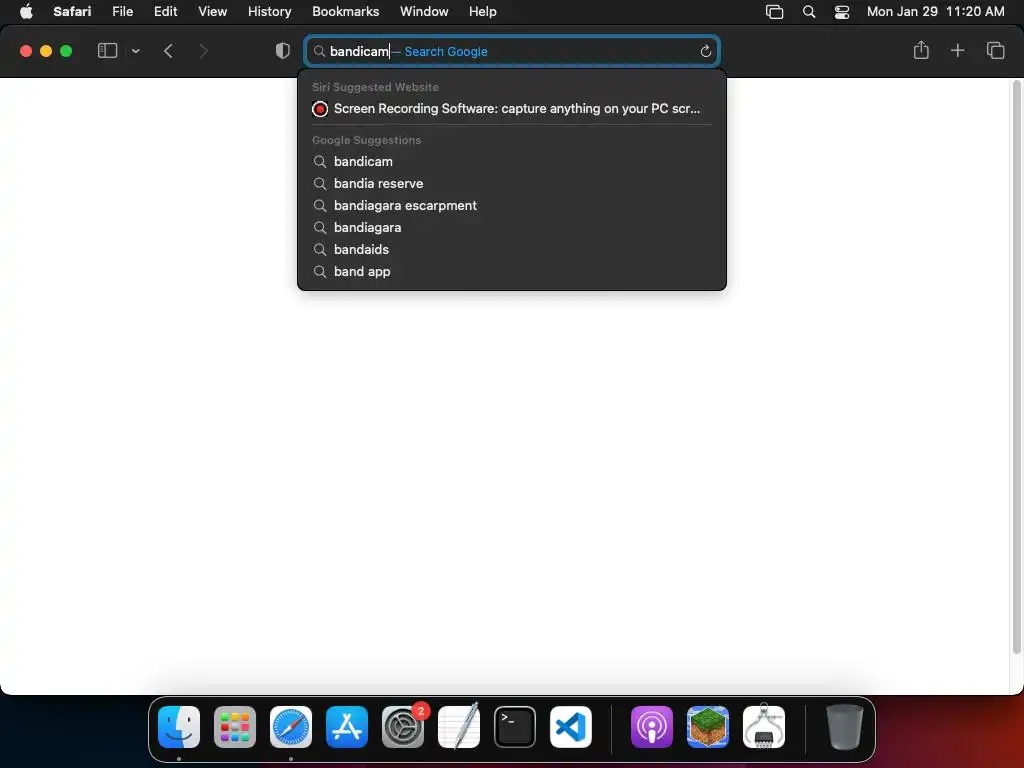Open the Bookmarks menu
The image size is (1024, 768).
345,11
